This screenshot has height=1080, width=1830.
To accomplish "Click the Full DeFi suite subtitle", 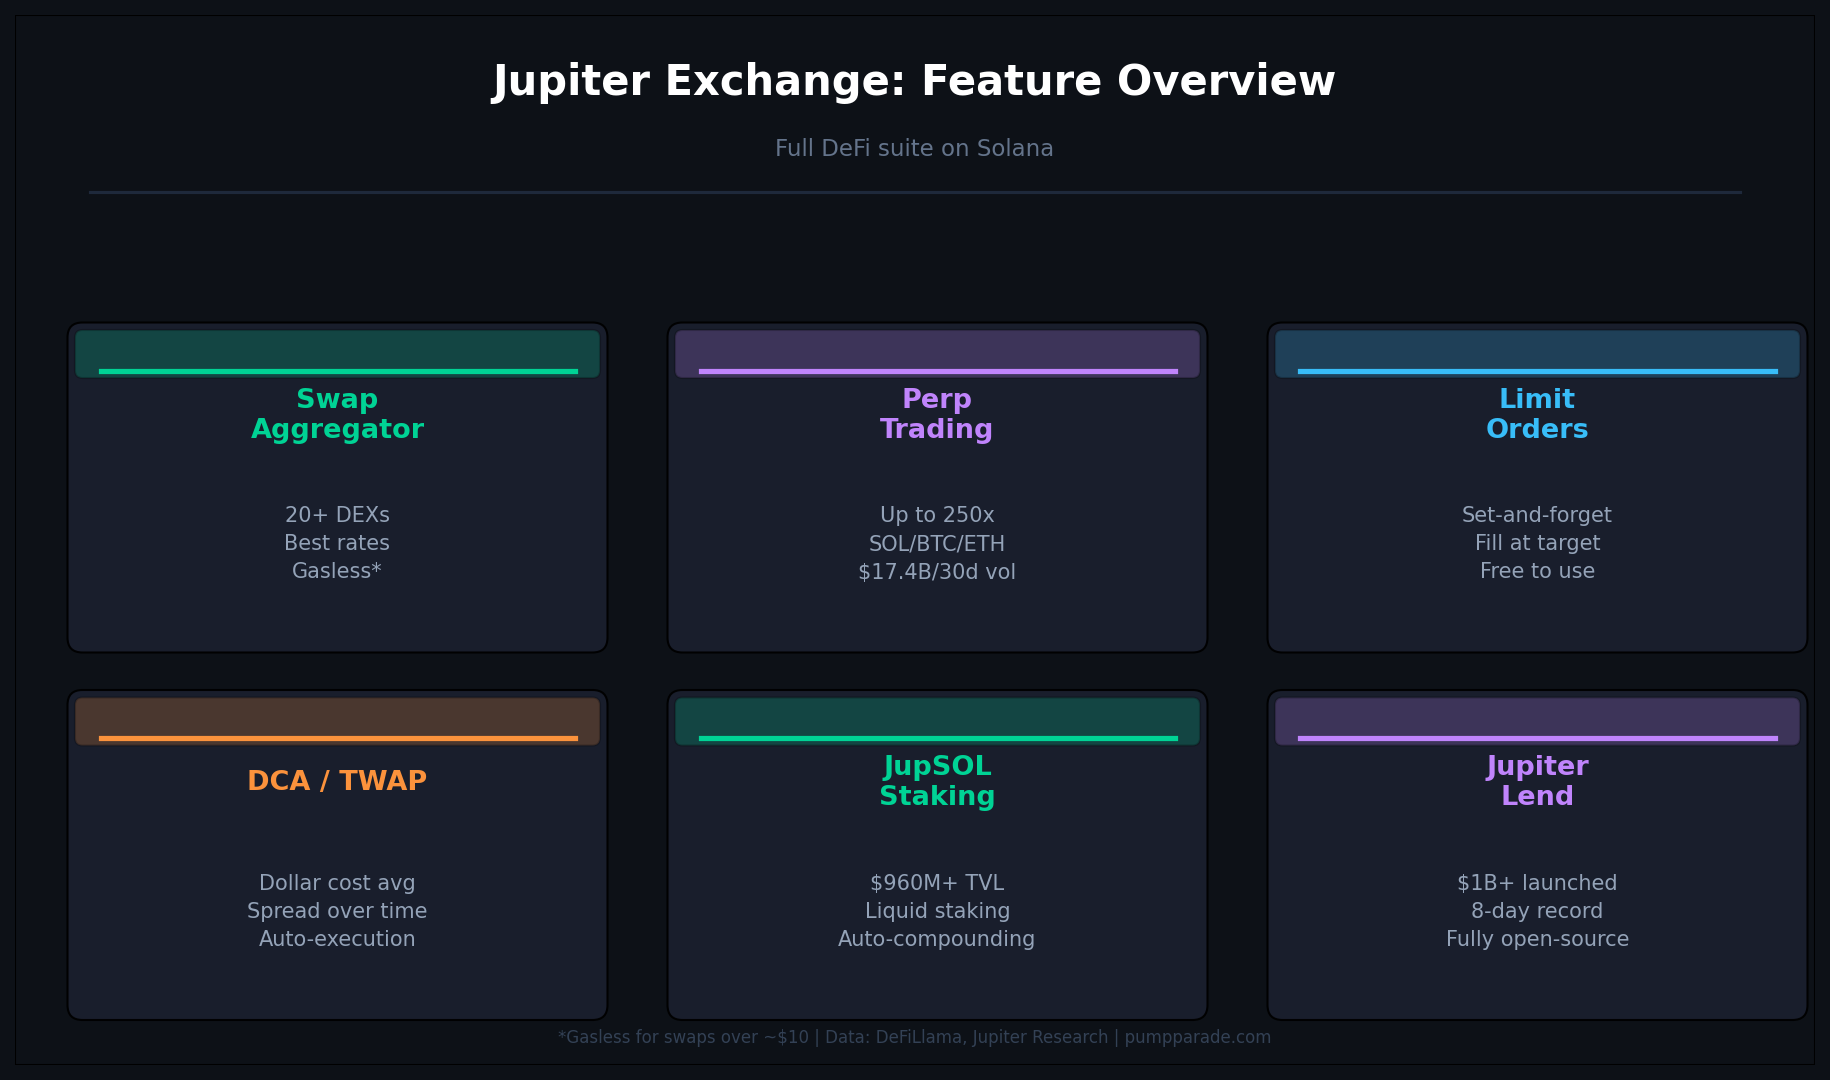I will coord(914,147).
